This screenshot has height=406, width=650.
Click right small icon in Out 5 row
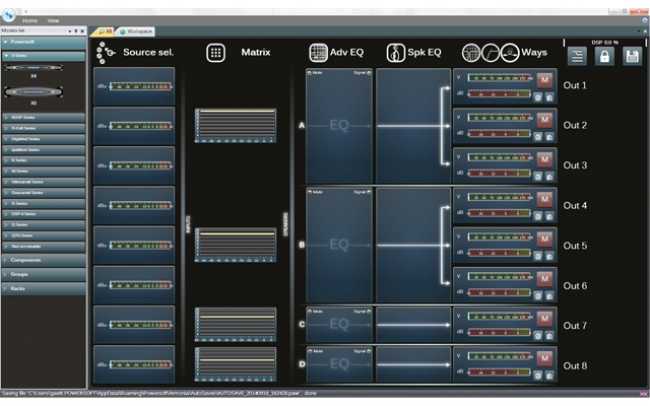click(x=549, y=256)
